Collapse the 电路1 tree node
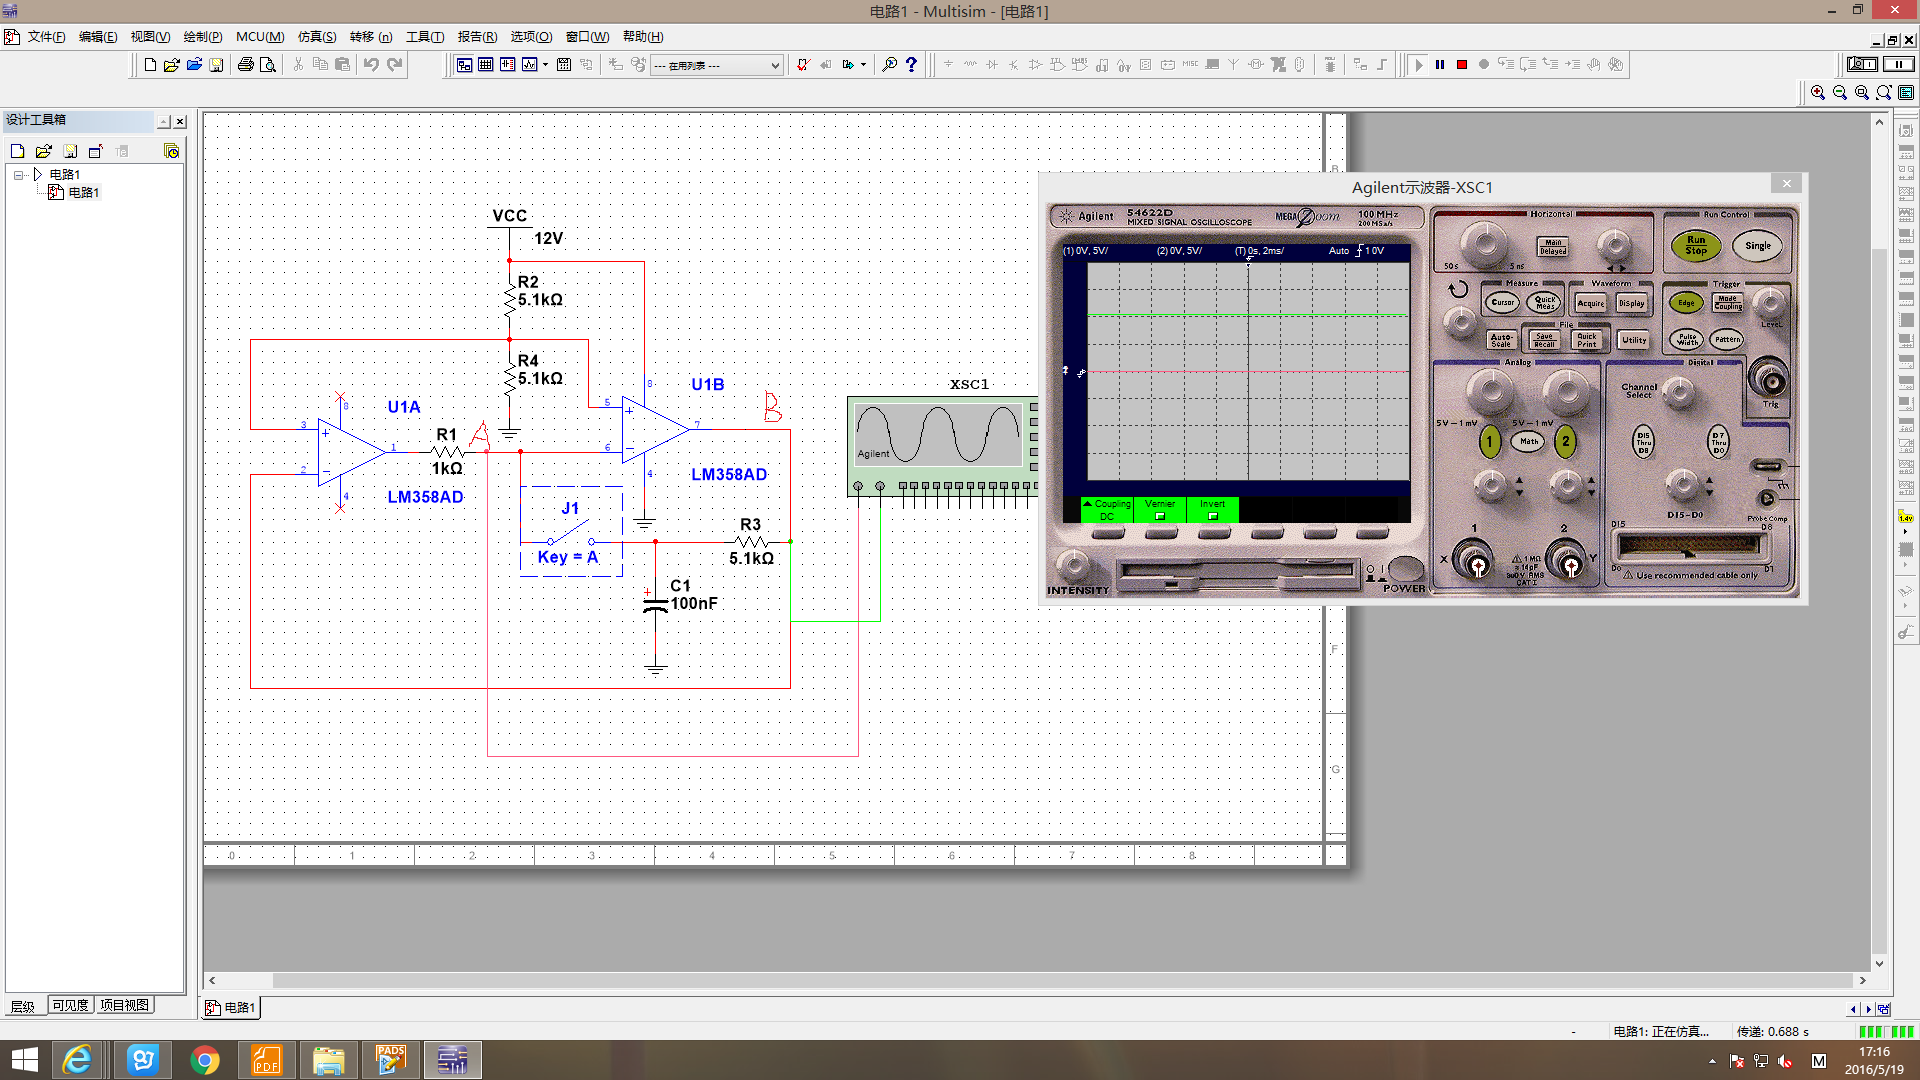The height and width of the screenshot is (1080, 1920). point(18,175)
